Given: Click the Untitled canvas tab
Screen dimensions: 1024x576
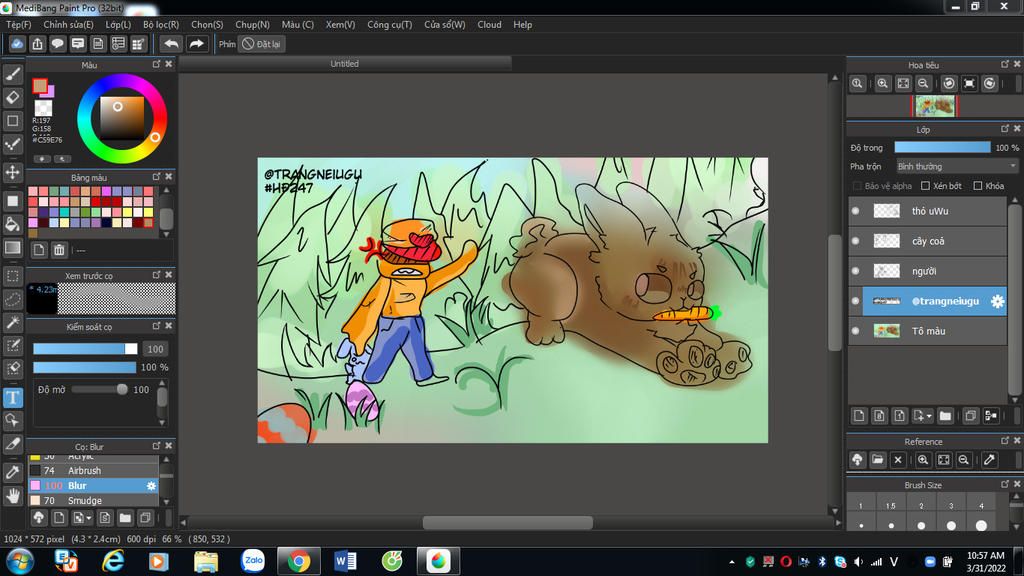Looking at the screenshot, I should point(344,63).
